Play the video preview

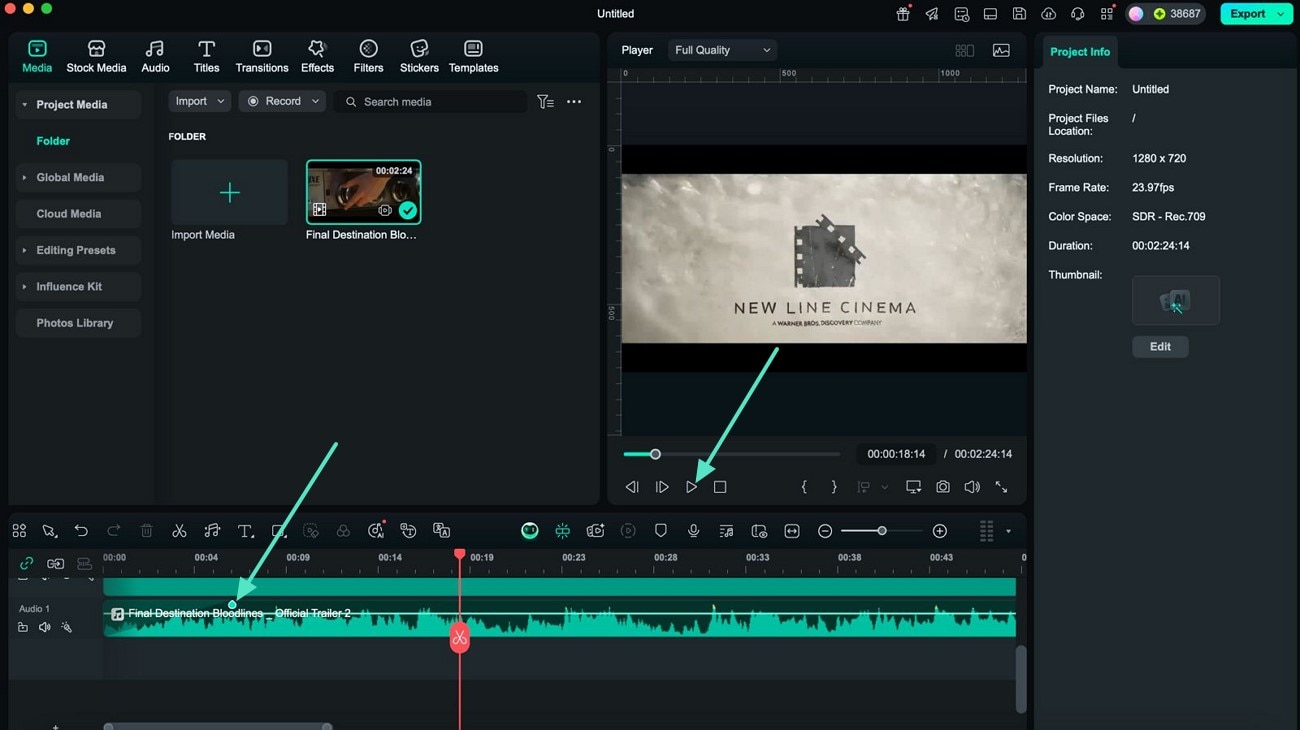point(691,487)
